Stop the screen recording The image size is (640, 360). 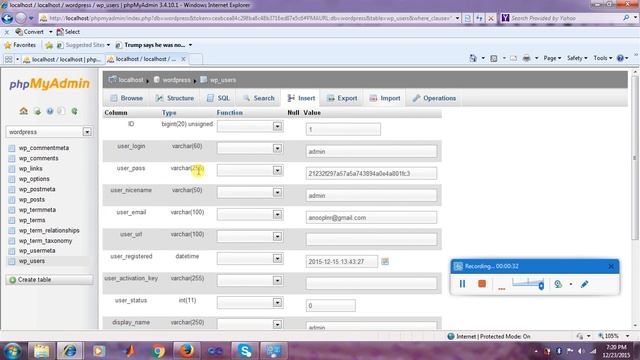pos(482,284)
